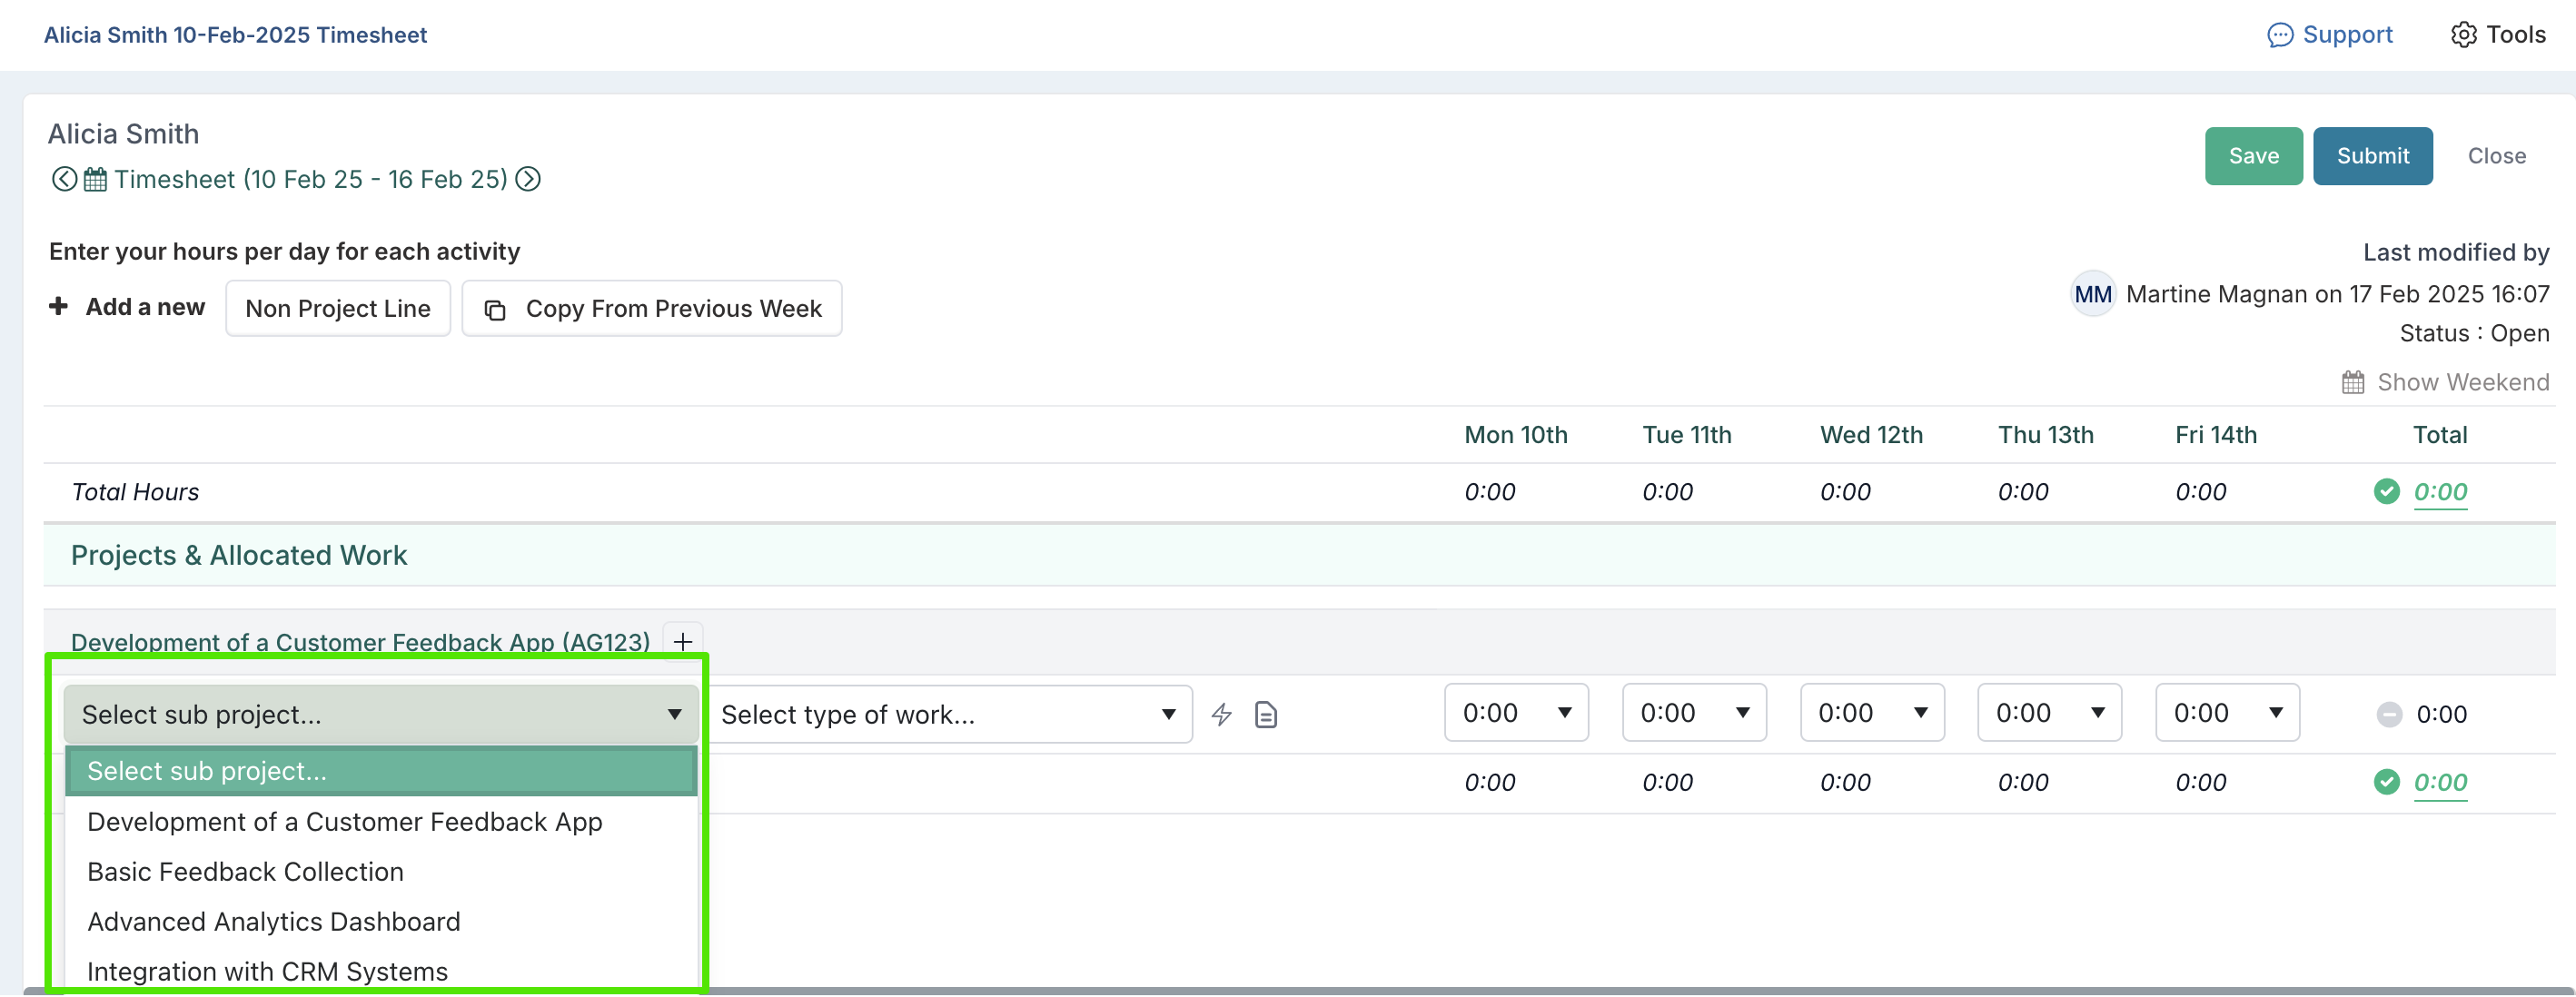Click the Alicia Smith name heading

pos(124,134)
